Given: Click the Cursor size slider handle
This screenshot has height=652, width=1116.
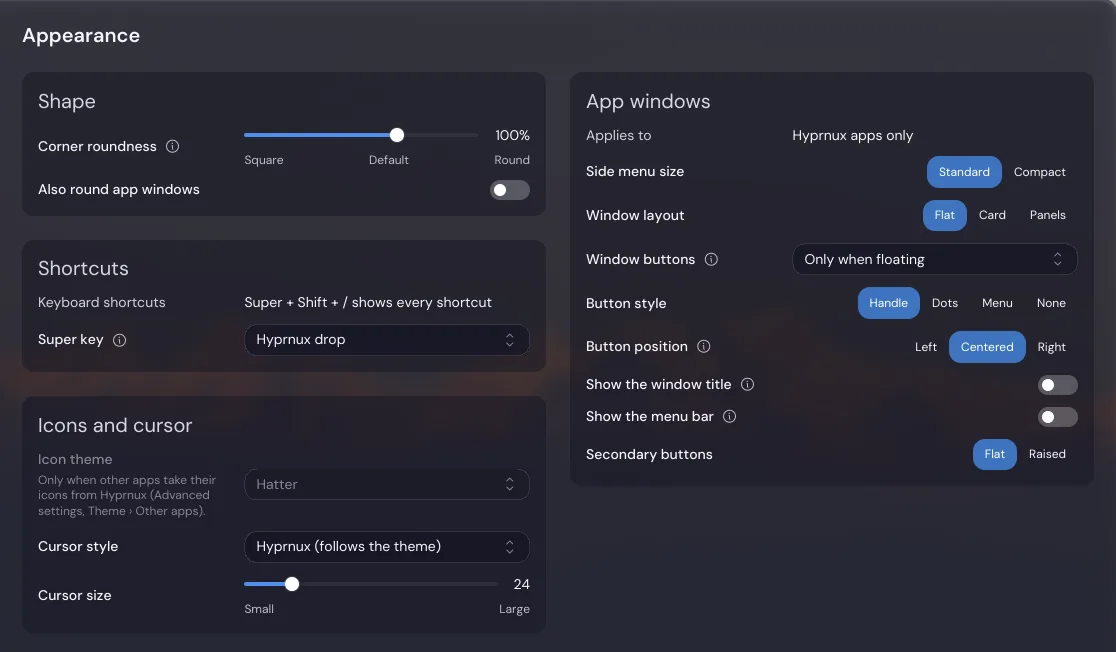Looking at the screenshot, I should click(292, 584).
